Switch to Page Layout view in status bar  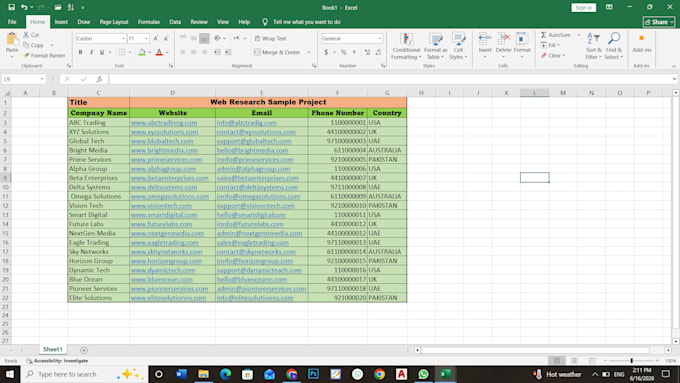pyautogui.click(x=574, y=360)
